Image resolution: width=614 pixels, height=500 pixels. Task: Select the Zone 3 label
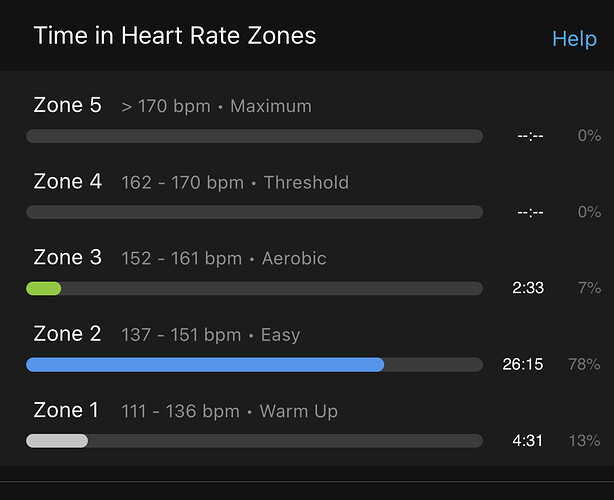tap(67, 257)
